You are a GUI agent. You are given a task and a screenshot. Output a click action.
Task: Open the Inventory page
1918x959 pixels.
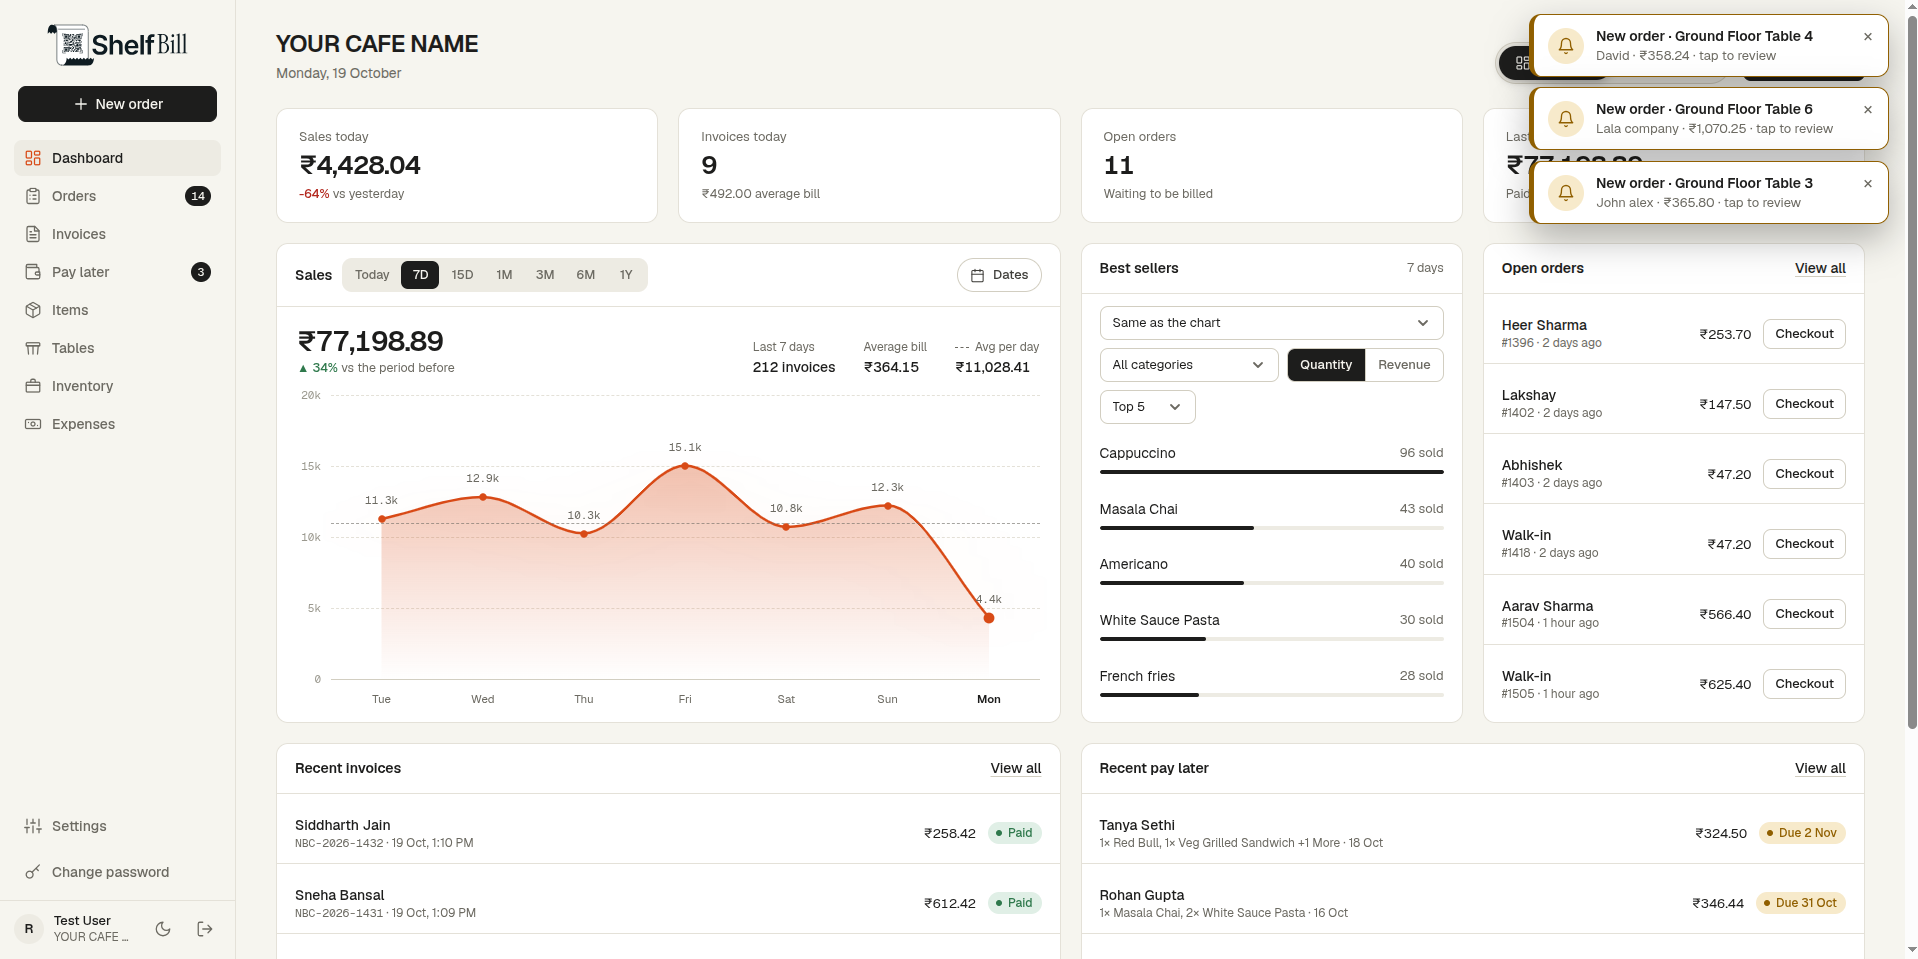click(117, 386)
